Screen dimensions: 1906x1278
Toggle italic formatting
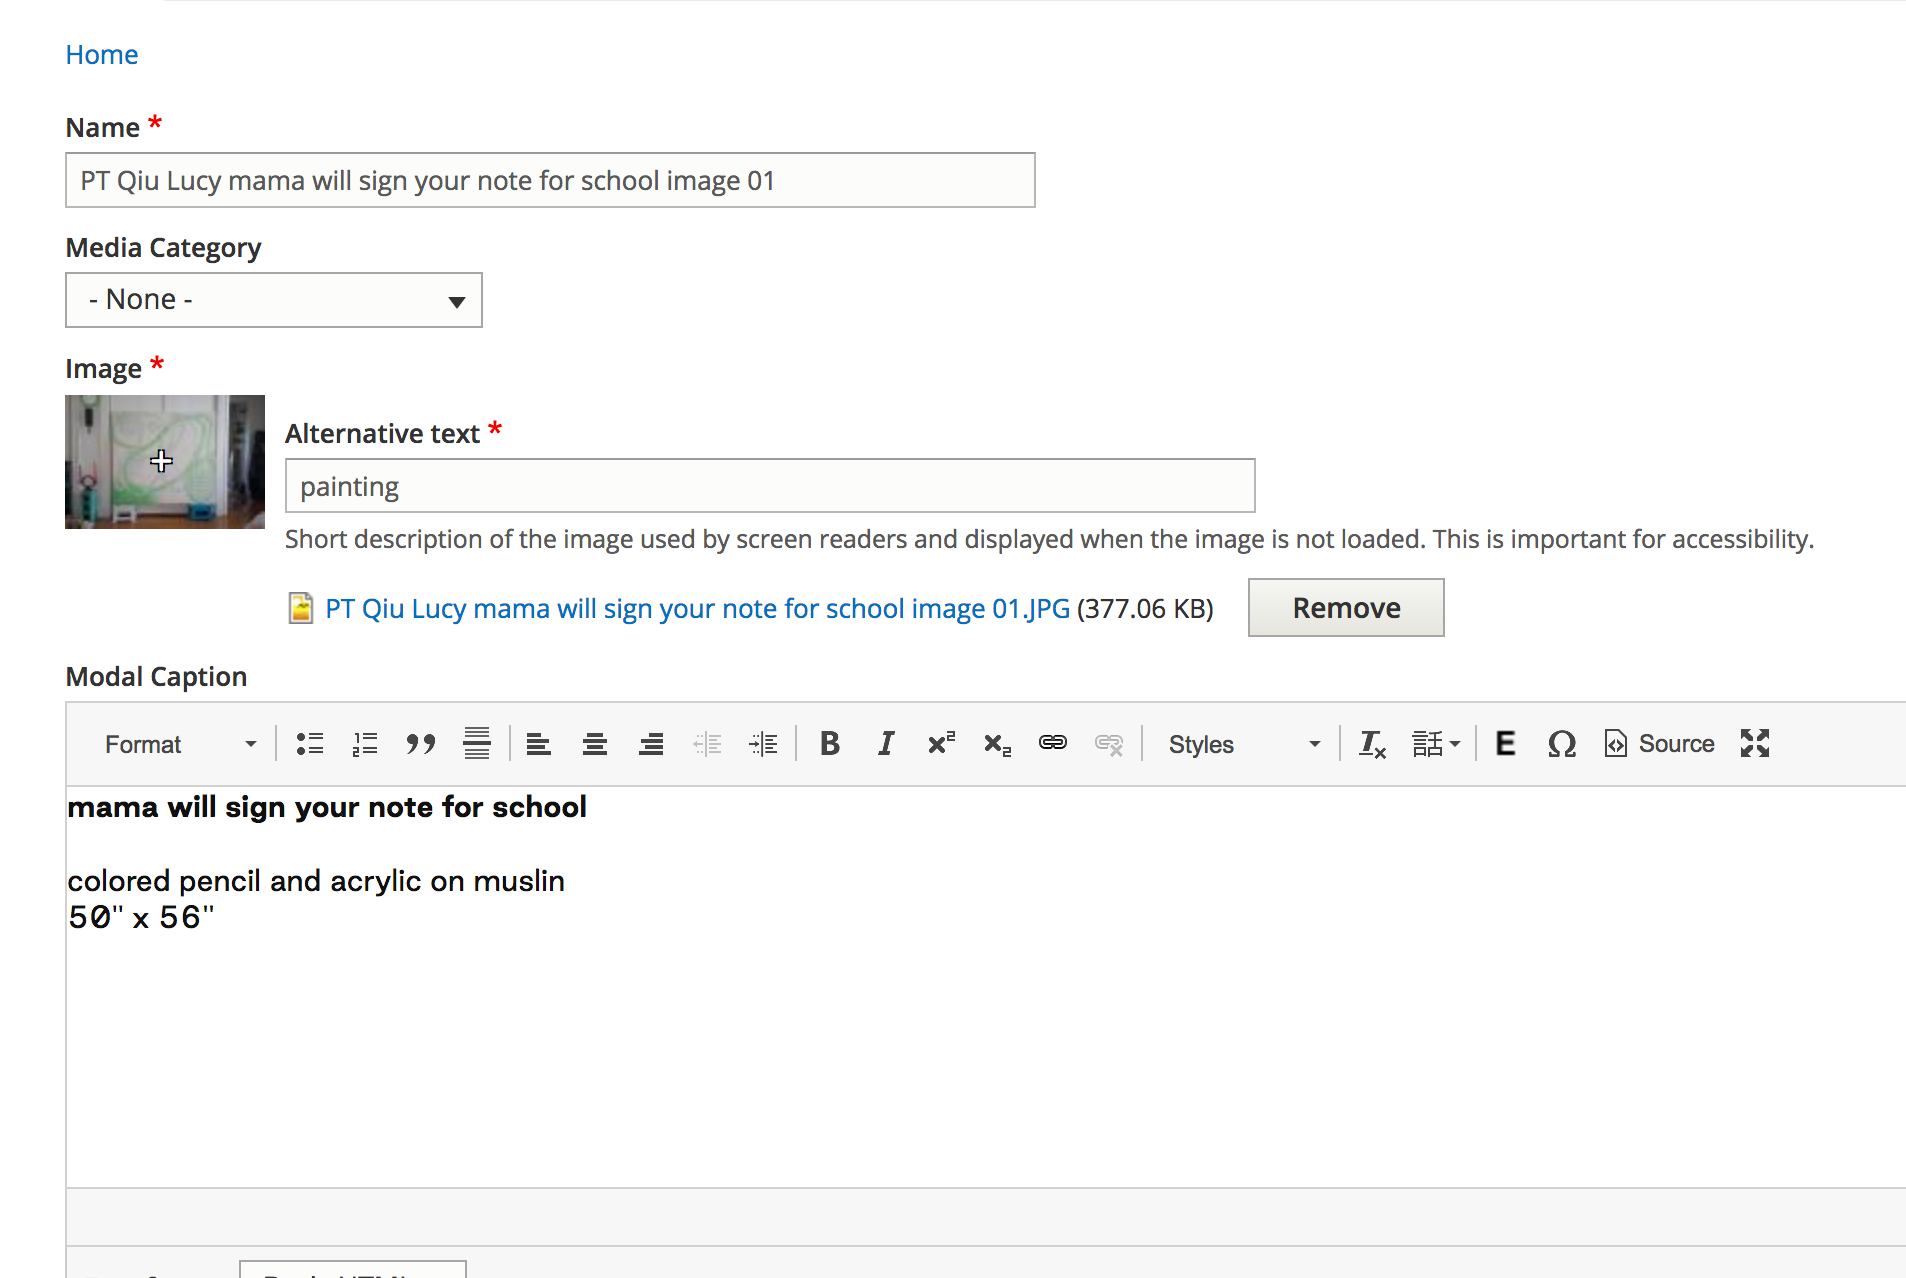pos(885,744)
